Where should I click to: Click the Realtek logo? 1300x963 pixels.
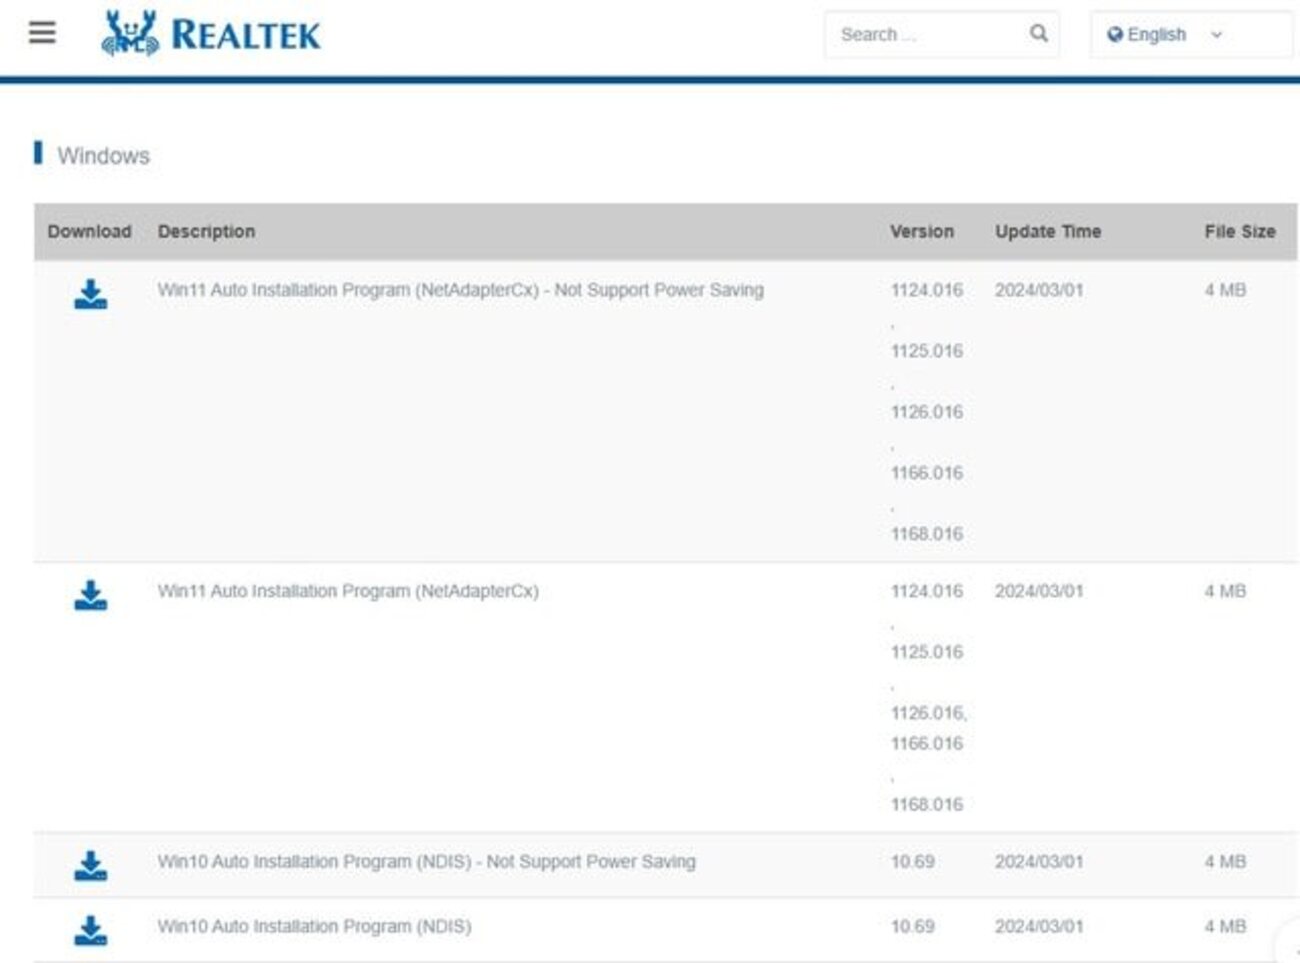[x=210, y=33]
